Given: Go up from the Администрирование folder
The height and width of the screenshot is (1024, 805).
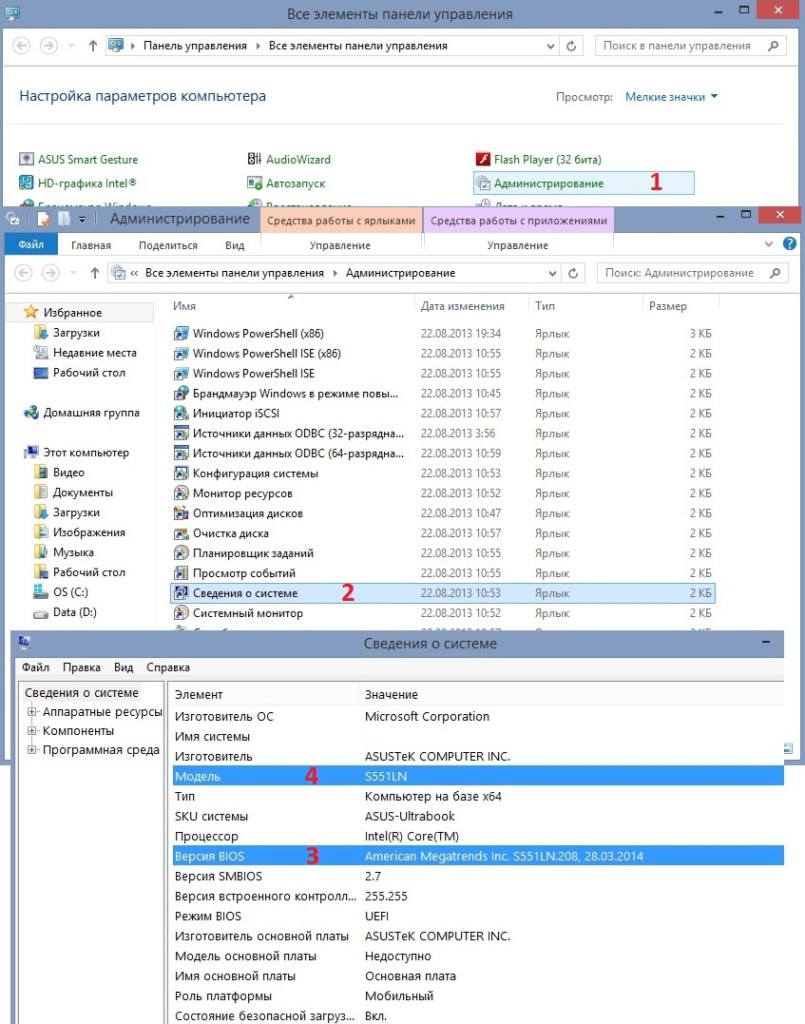Looking at the screenshot, I should pos(95,273).
